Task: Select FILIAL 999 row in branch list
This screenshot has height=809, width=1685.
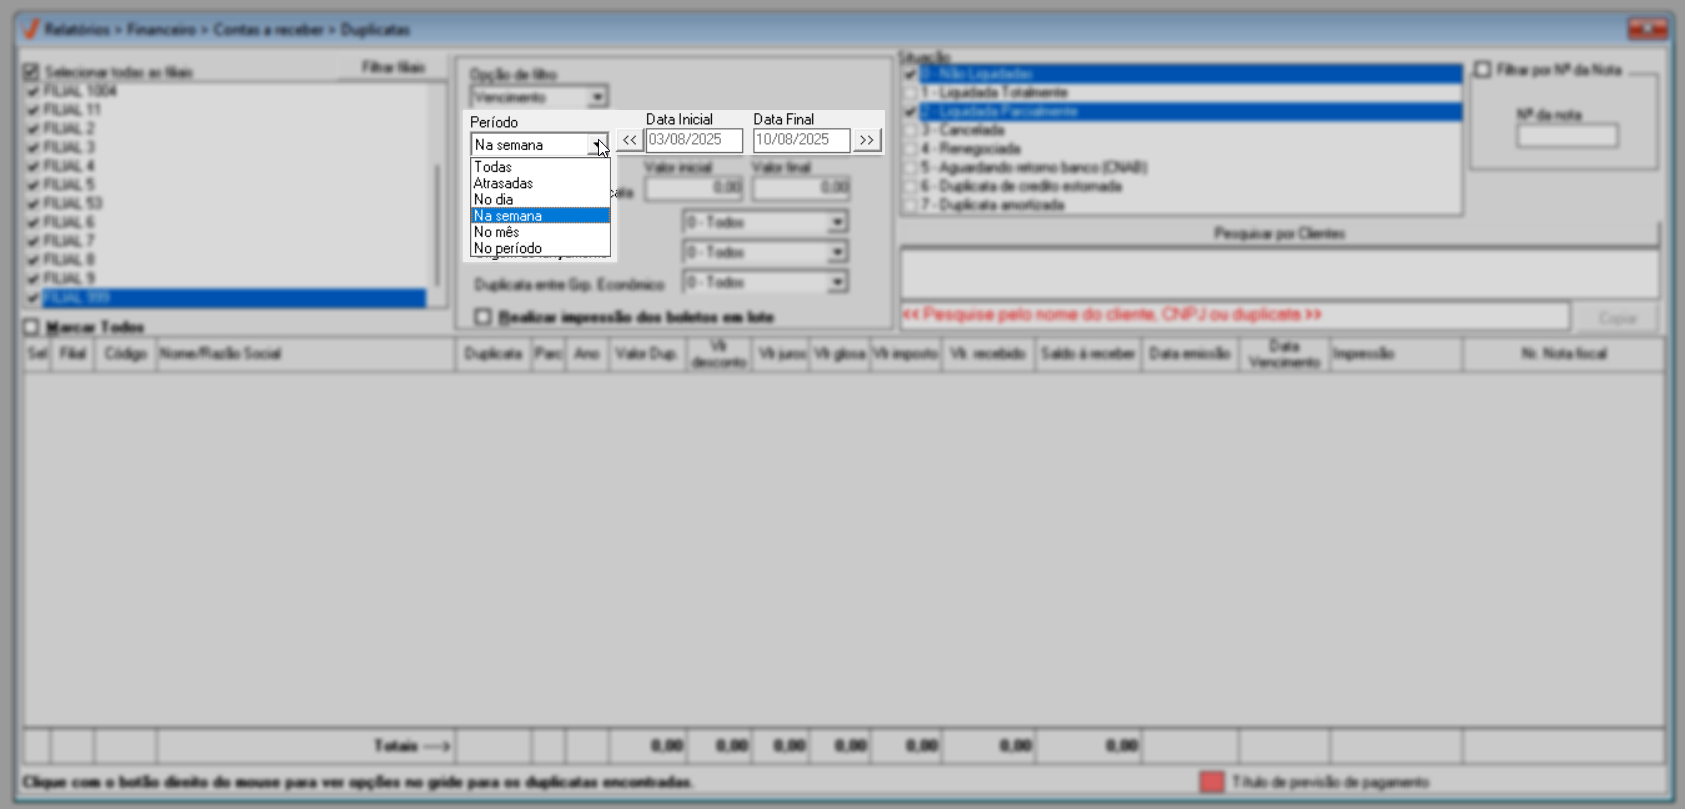Action: click(x=234, y=298)
